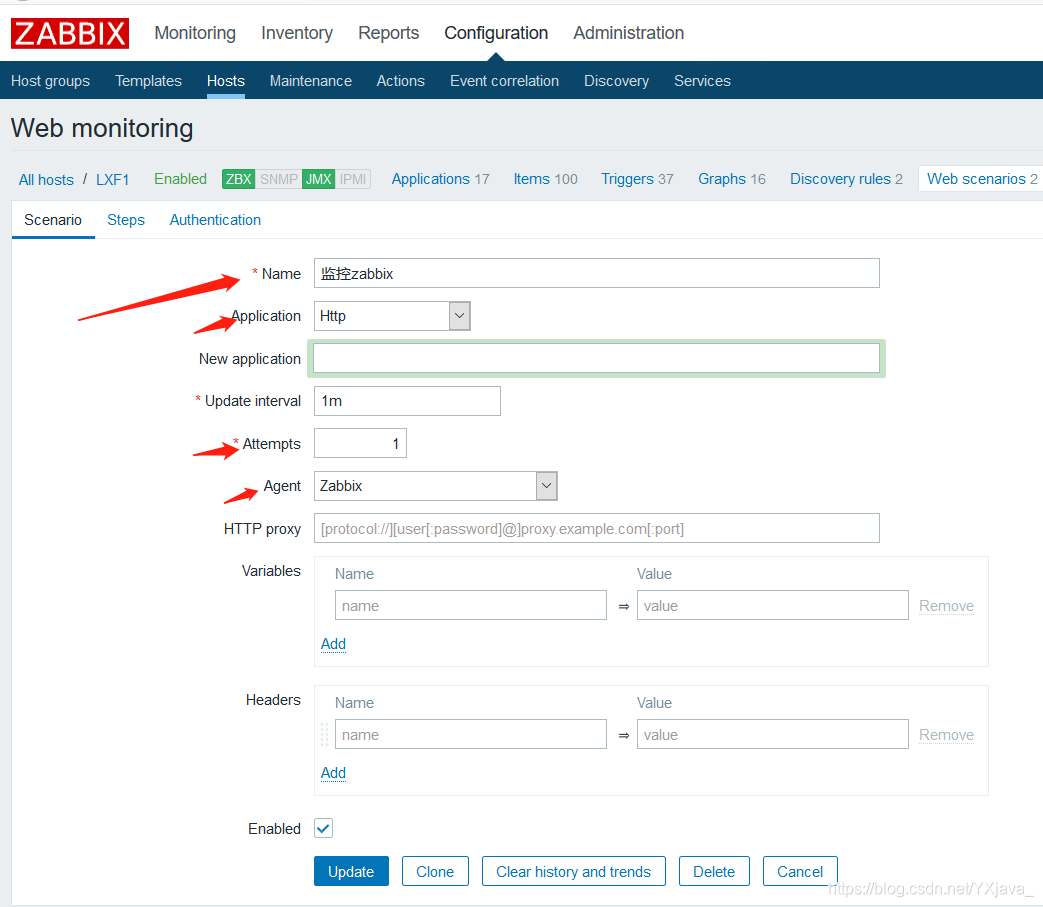
Task: Focus the New application field
Action: point(597,358)
